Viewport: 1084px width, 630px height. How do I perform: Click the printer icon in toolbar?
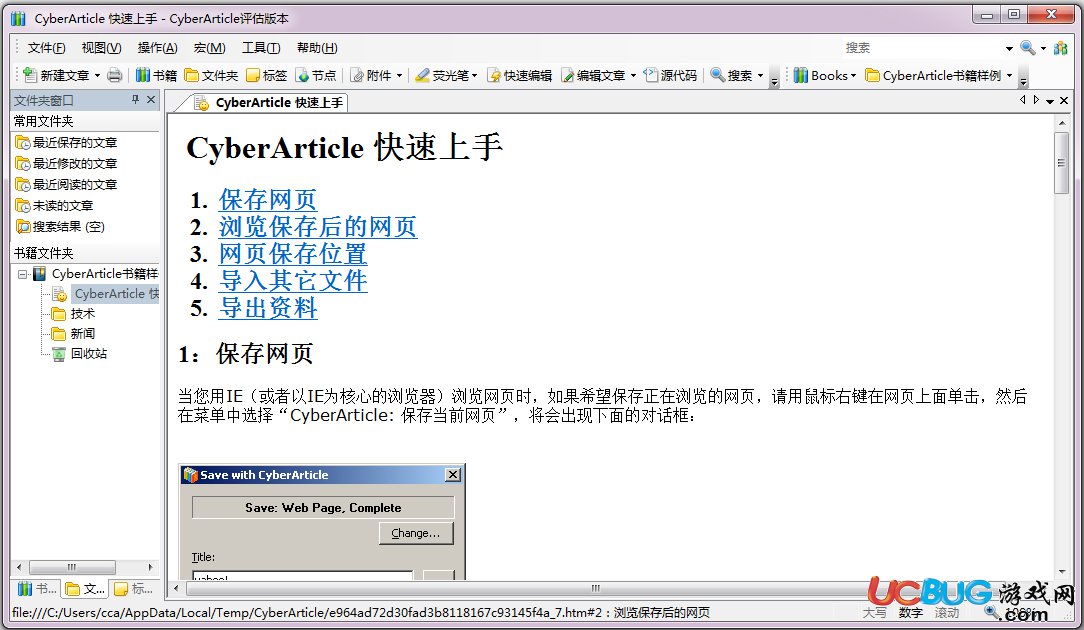(115, 75)
